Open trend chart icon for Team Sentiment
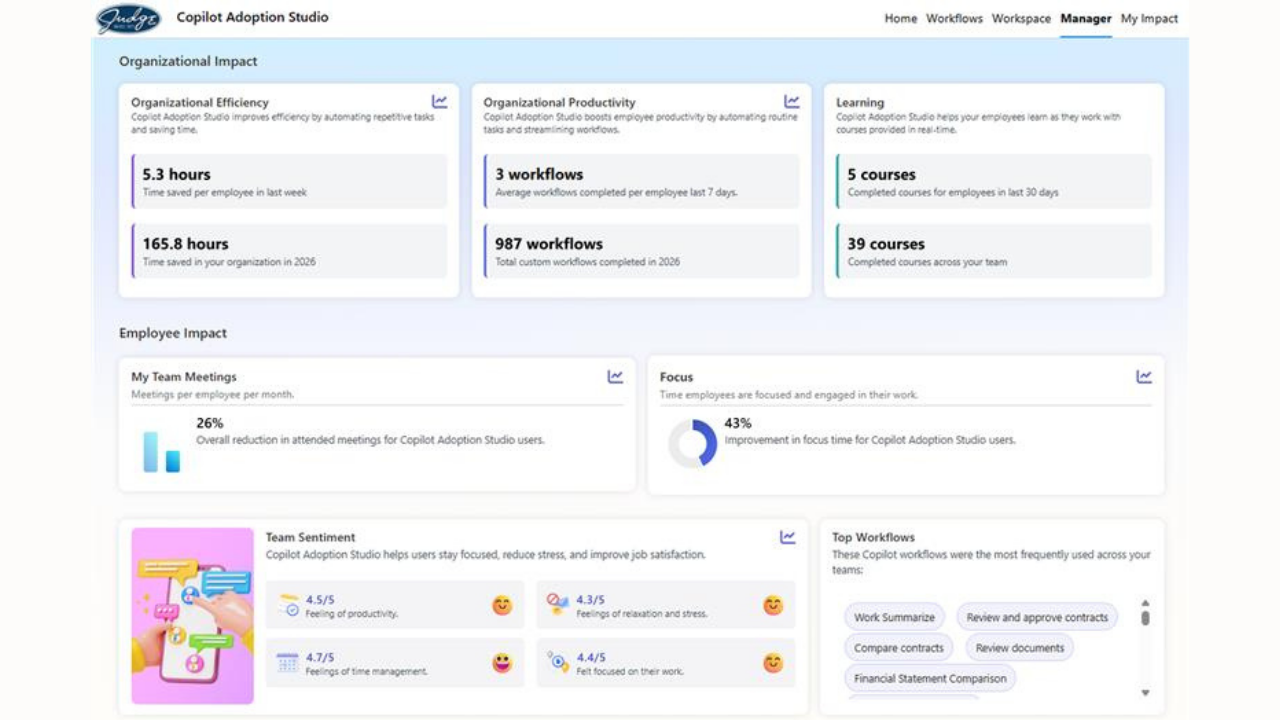Screen dimensions: 1280x720 point(788,537)
